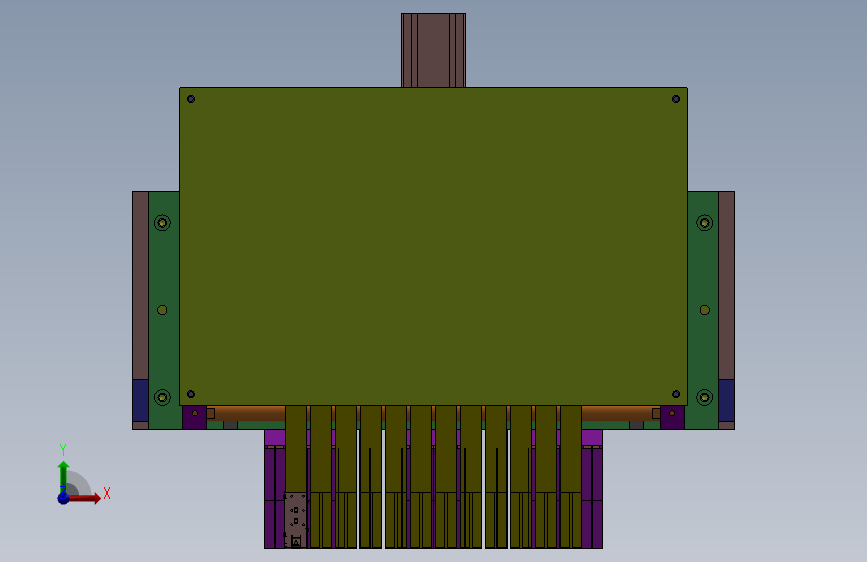Select the purple block at the lower right base
This screenshot has height=562, width=867.
click(592, 497)
